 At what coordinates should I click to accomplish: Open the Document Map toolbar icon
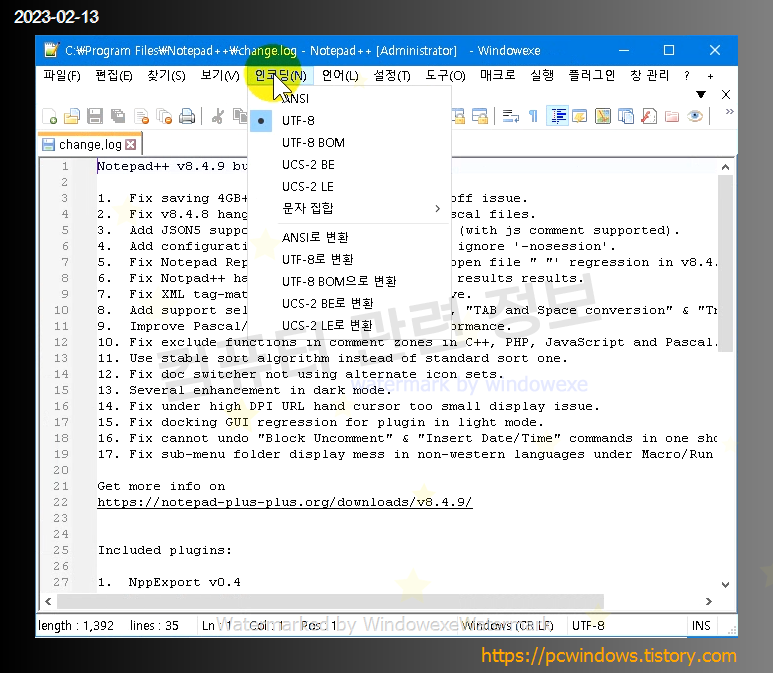coord(603,116)
